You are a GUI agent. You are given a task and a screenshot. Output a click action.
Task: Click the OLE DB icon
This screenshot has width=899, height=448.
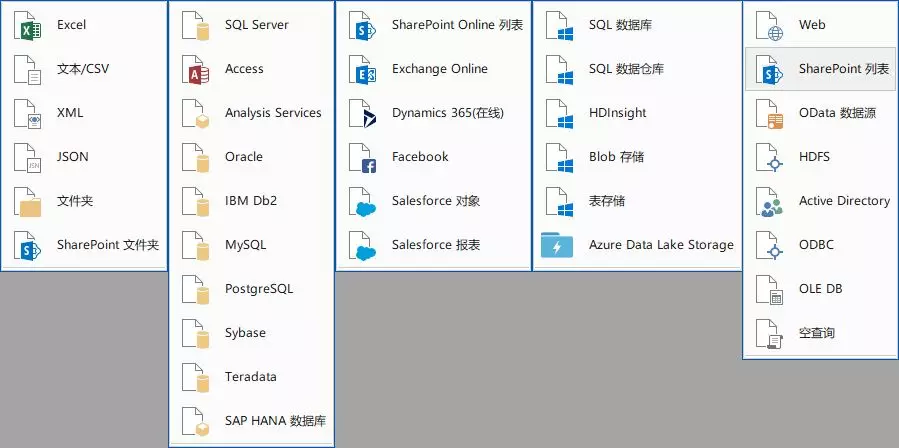click(769, 290)
